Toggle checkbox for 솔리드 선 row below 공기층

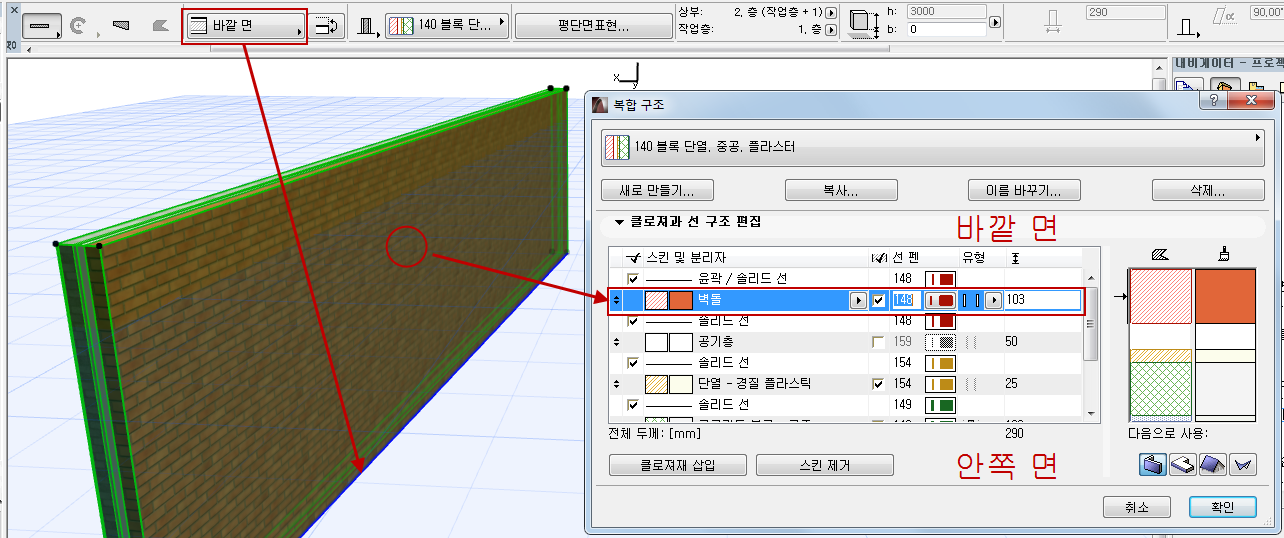coord(631,362)
